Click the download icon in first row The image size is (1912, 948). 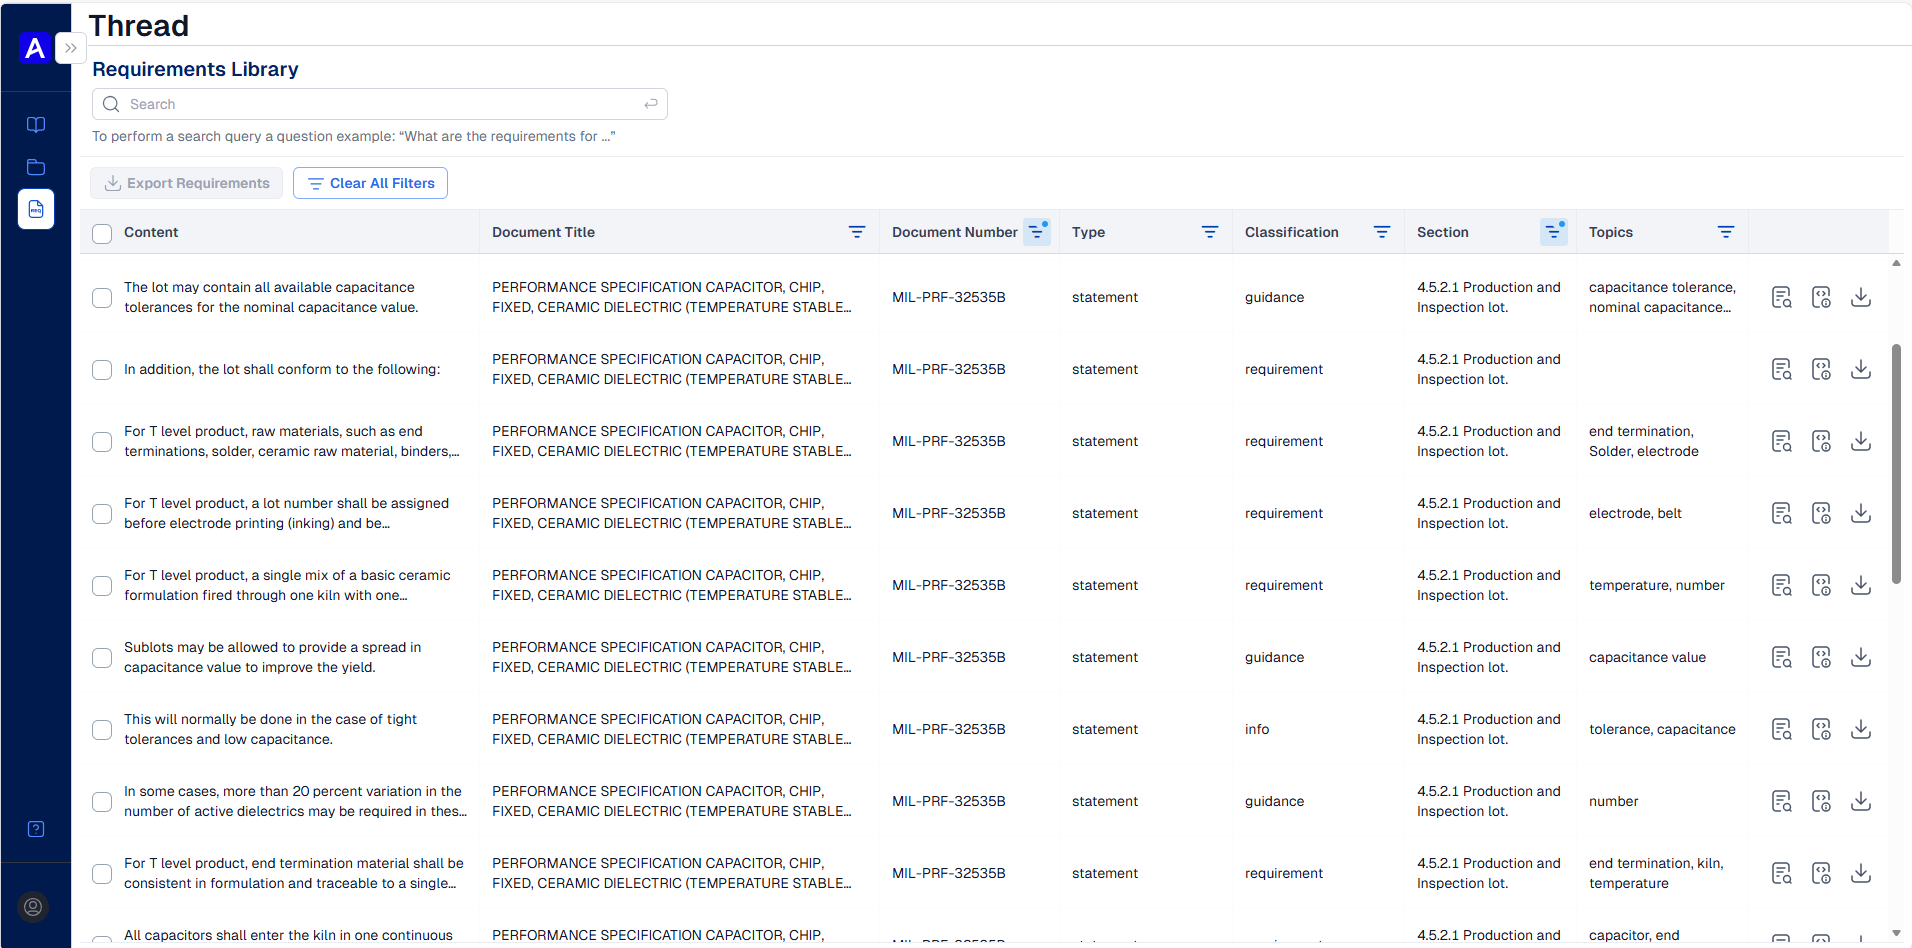point(1860,297)
